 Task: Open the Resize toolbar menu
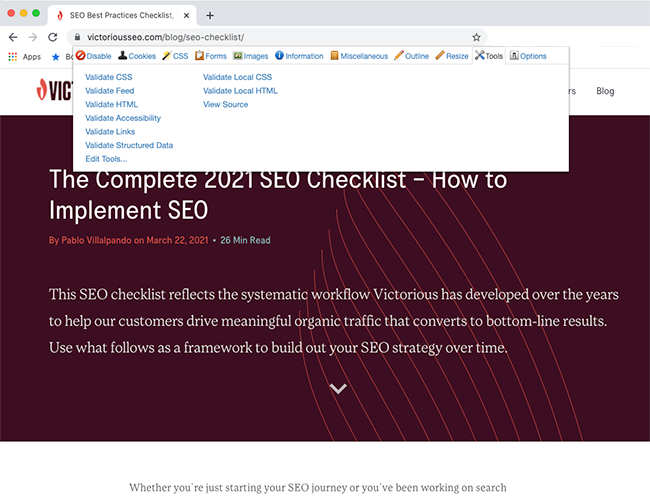point(452,56)
